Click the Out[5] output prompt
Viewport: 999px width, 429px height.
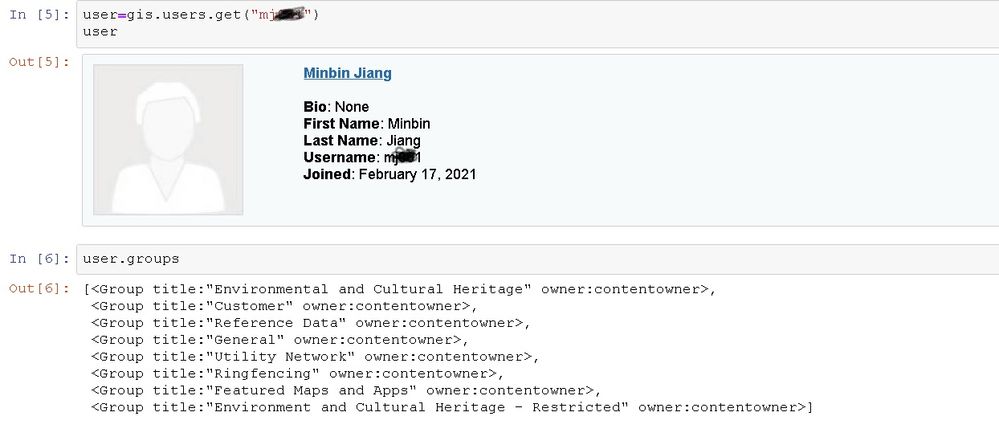[x=39, y=62]
